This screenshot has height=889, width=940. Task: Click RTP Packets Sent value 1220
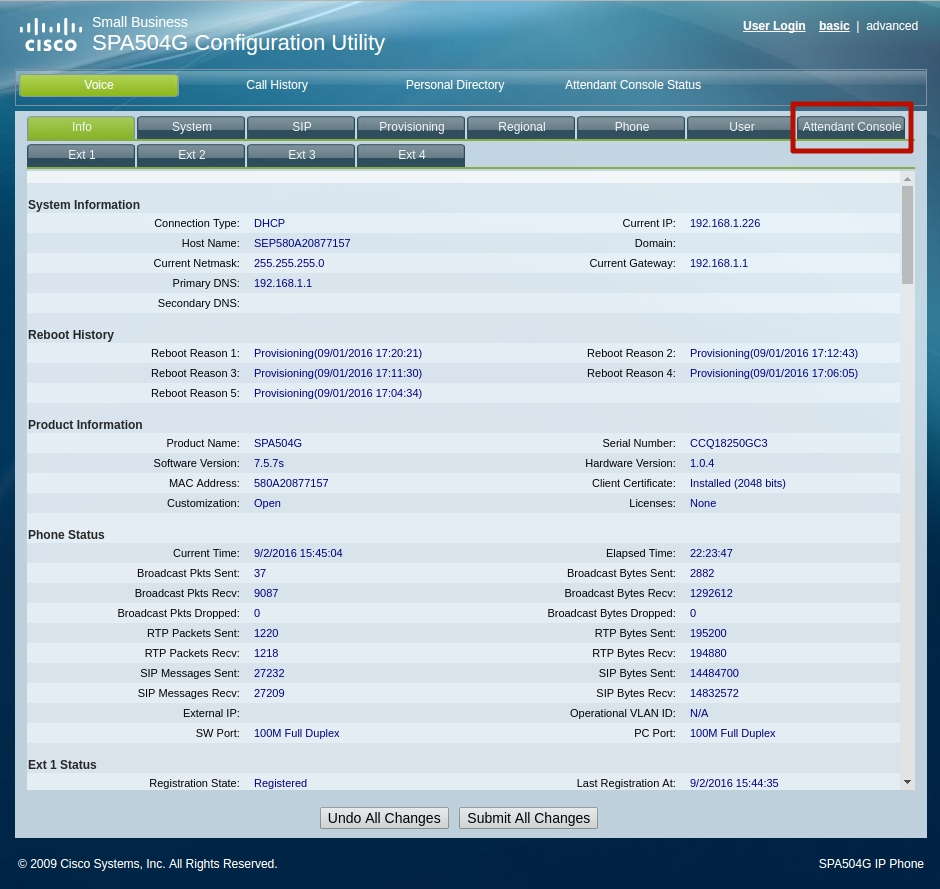click(266, 634)
